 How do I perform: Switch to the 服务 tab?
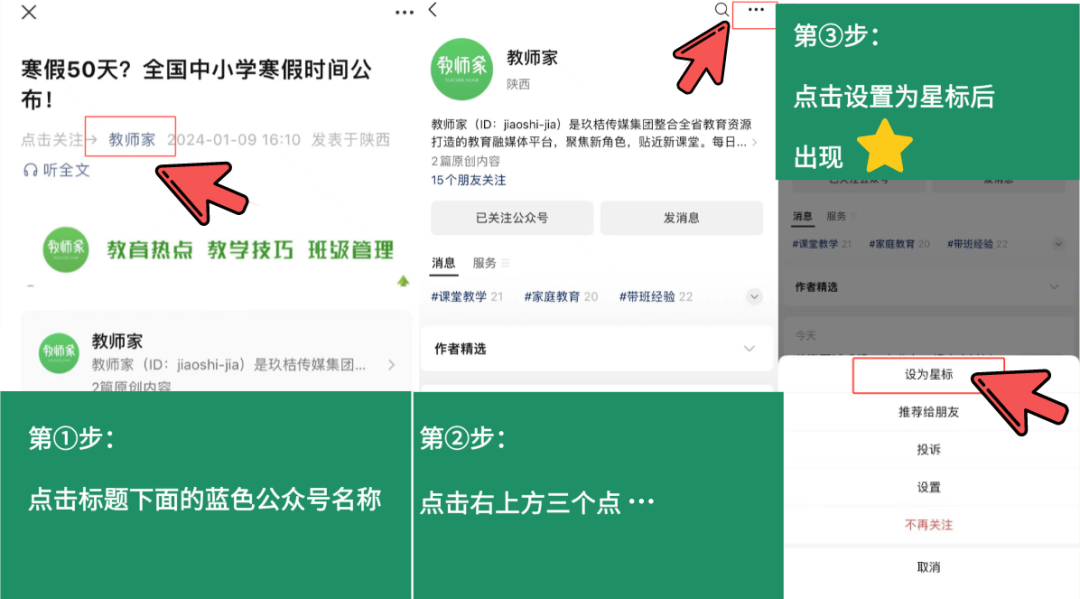click(488, 262)
